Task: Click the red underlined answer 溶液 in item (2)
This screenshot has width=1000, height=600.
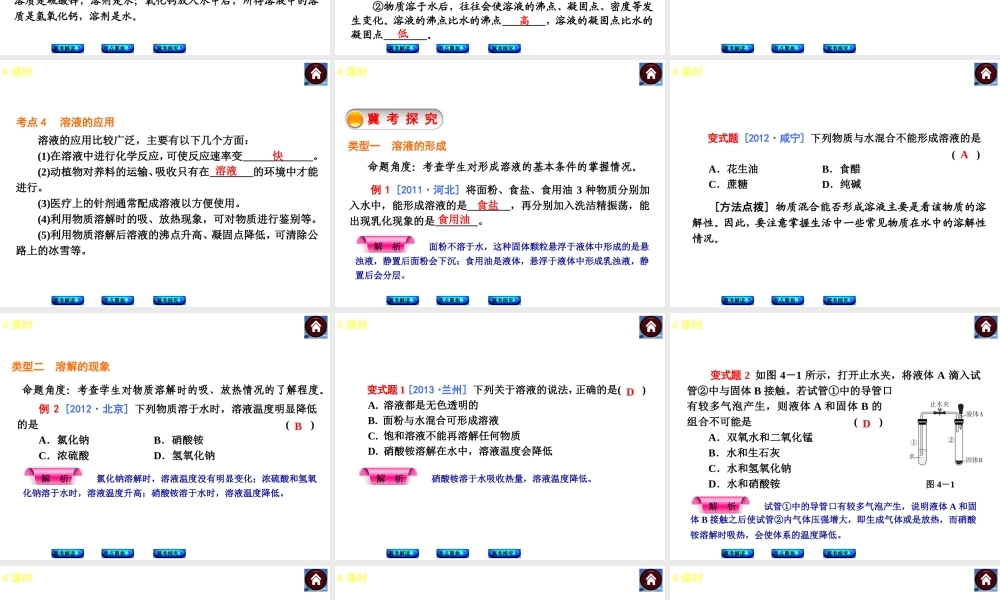Action: click(x=226, y=171)
